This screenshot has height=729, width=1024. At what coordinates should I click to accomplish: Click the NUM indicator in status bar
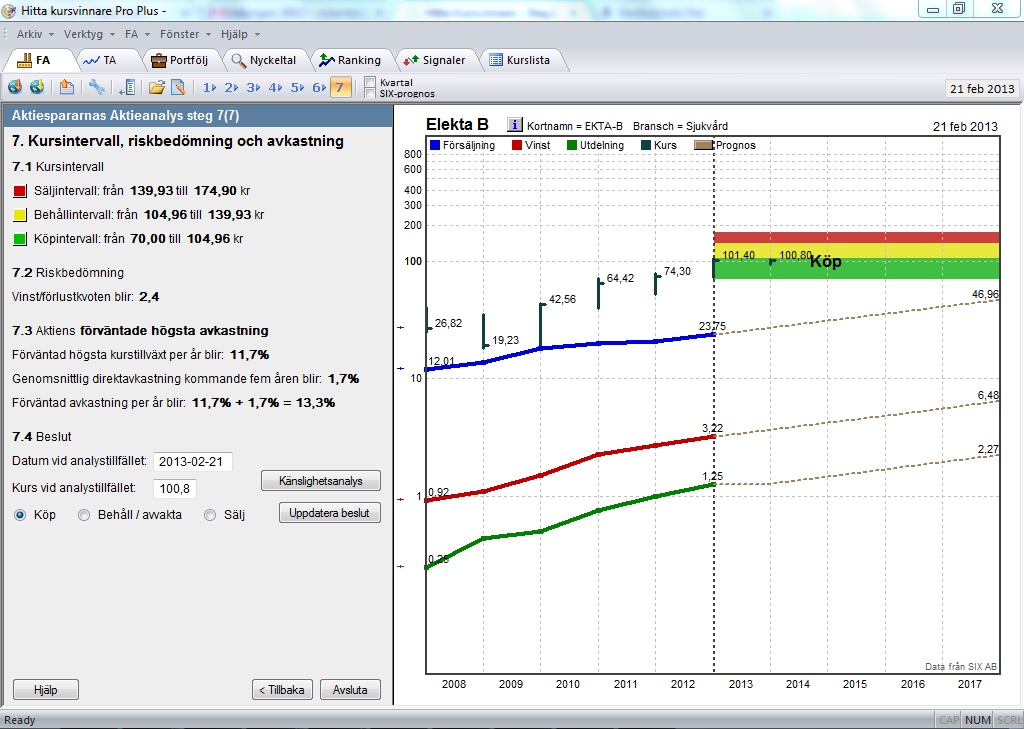pos(978,720)
